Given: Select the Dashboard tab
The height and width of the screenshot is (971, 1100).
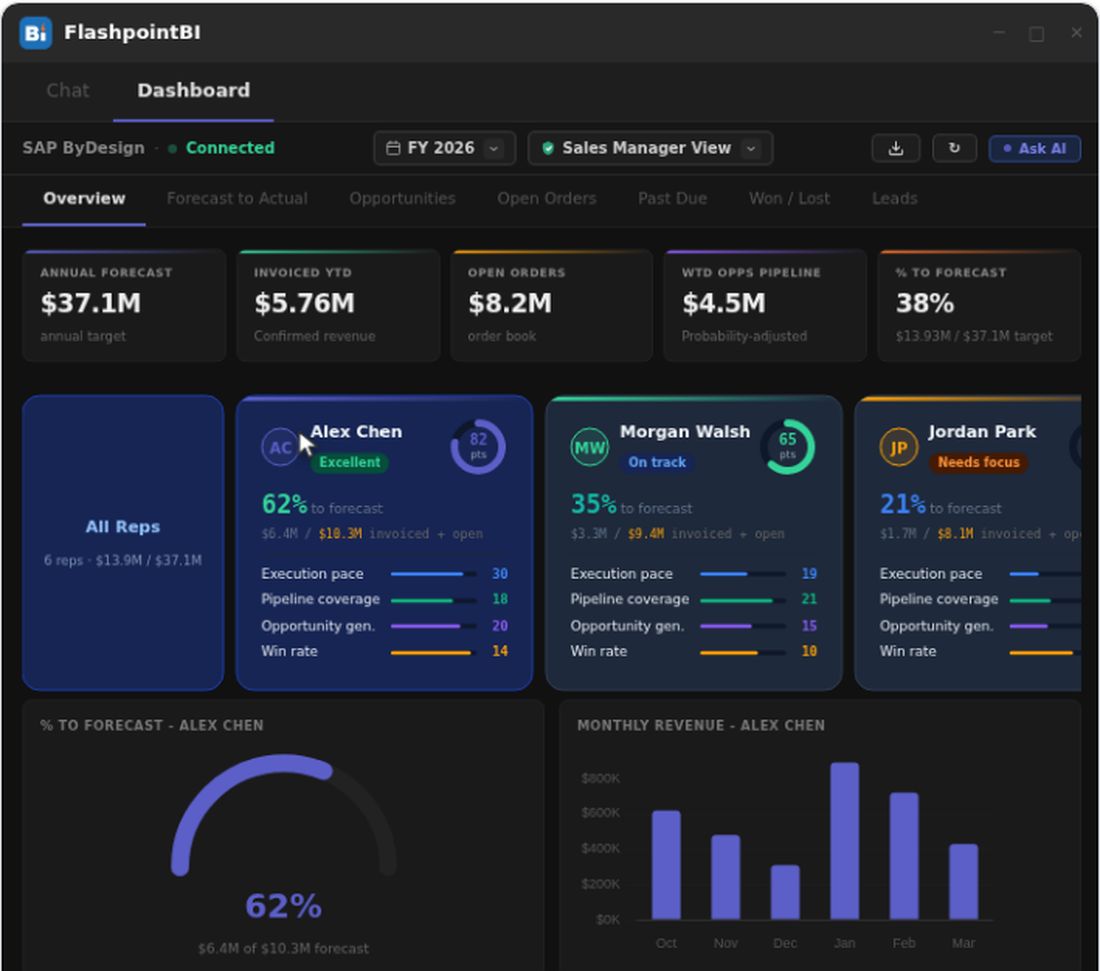Looking at the screenshot, I should [x=194, y=91].
